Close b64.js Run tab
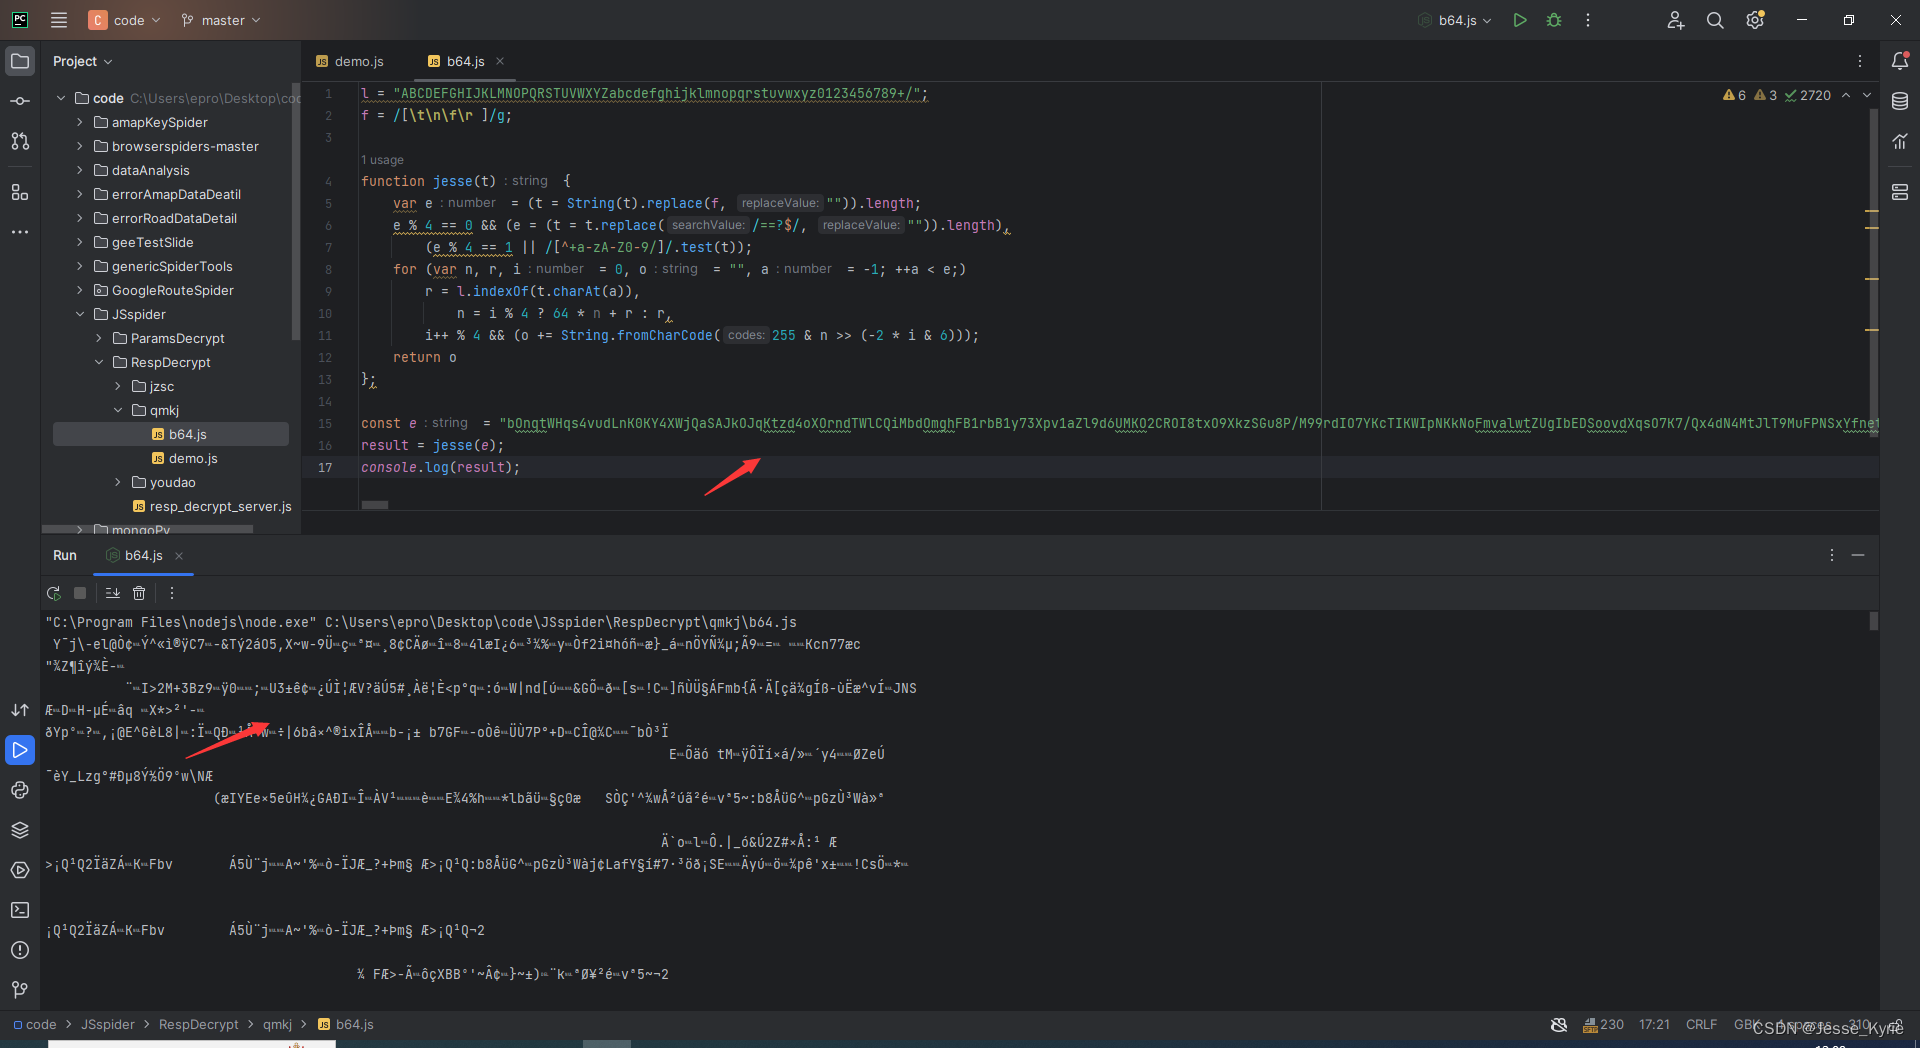1920x1048 pixels. (179, 555)
